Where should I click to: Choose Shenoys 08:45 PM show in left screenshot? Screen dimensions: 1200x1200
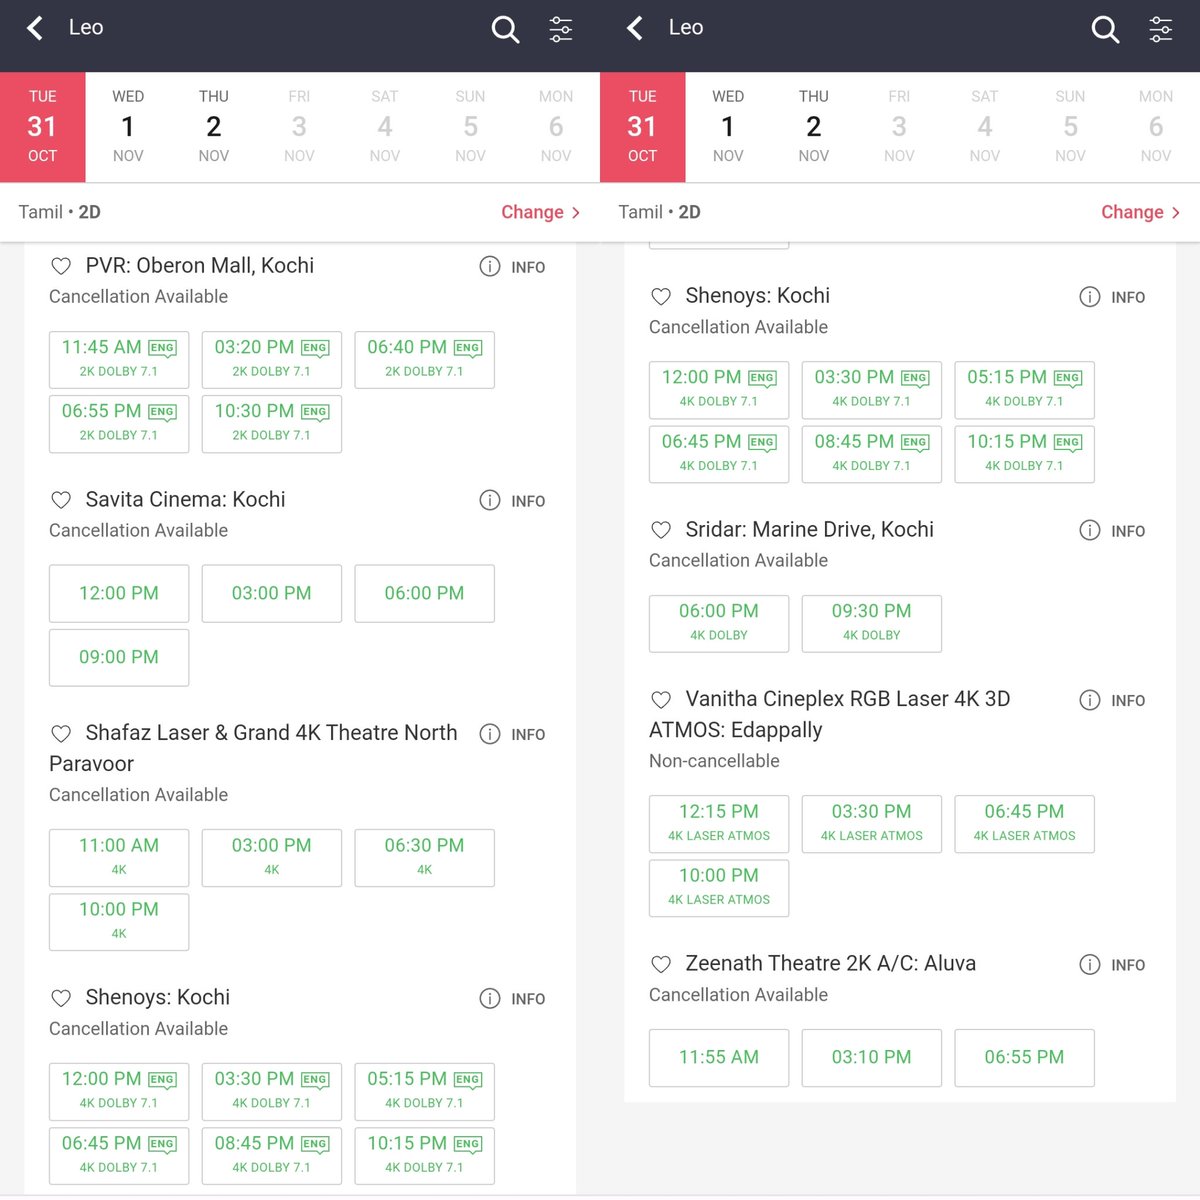(x=272, y=1156)
